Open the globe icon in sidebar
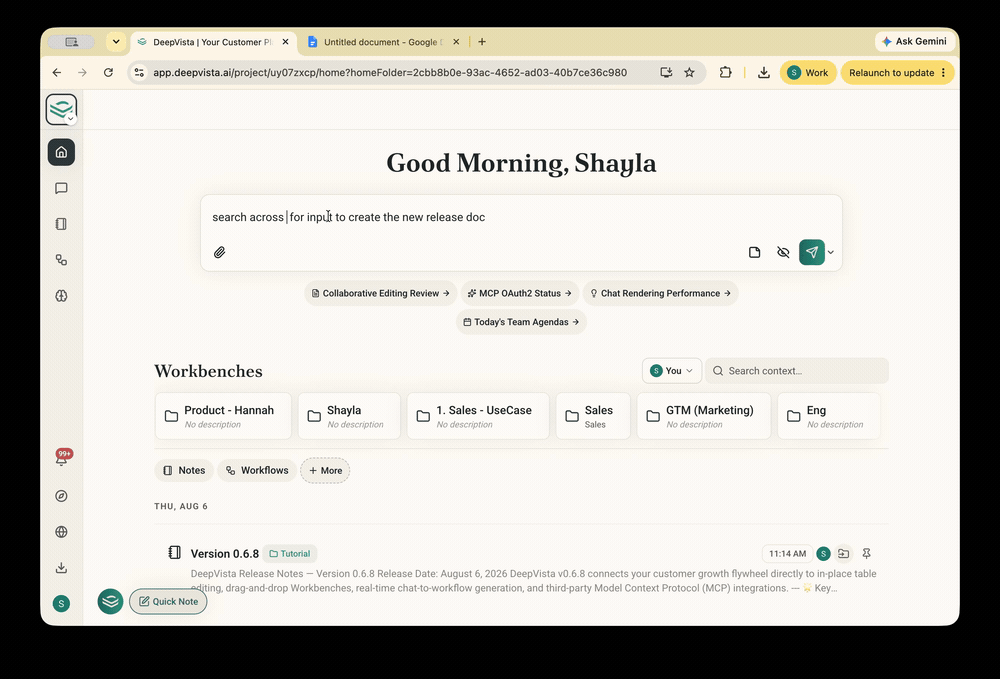 [x=61, y=532]
